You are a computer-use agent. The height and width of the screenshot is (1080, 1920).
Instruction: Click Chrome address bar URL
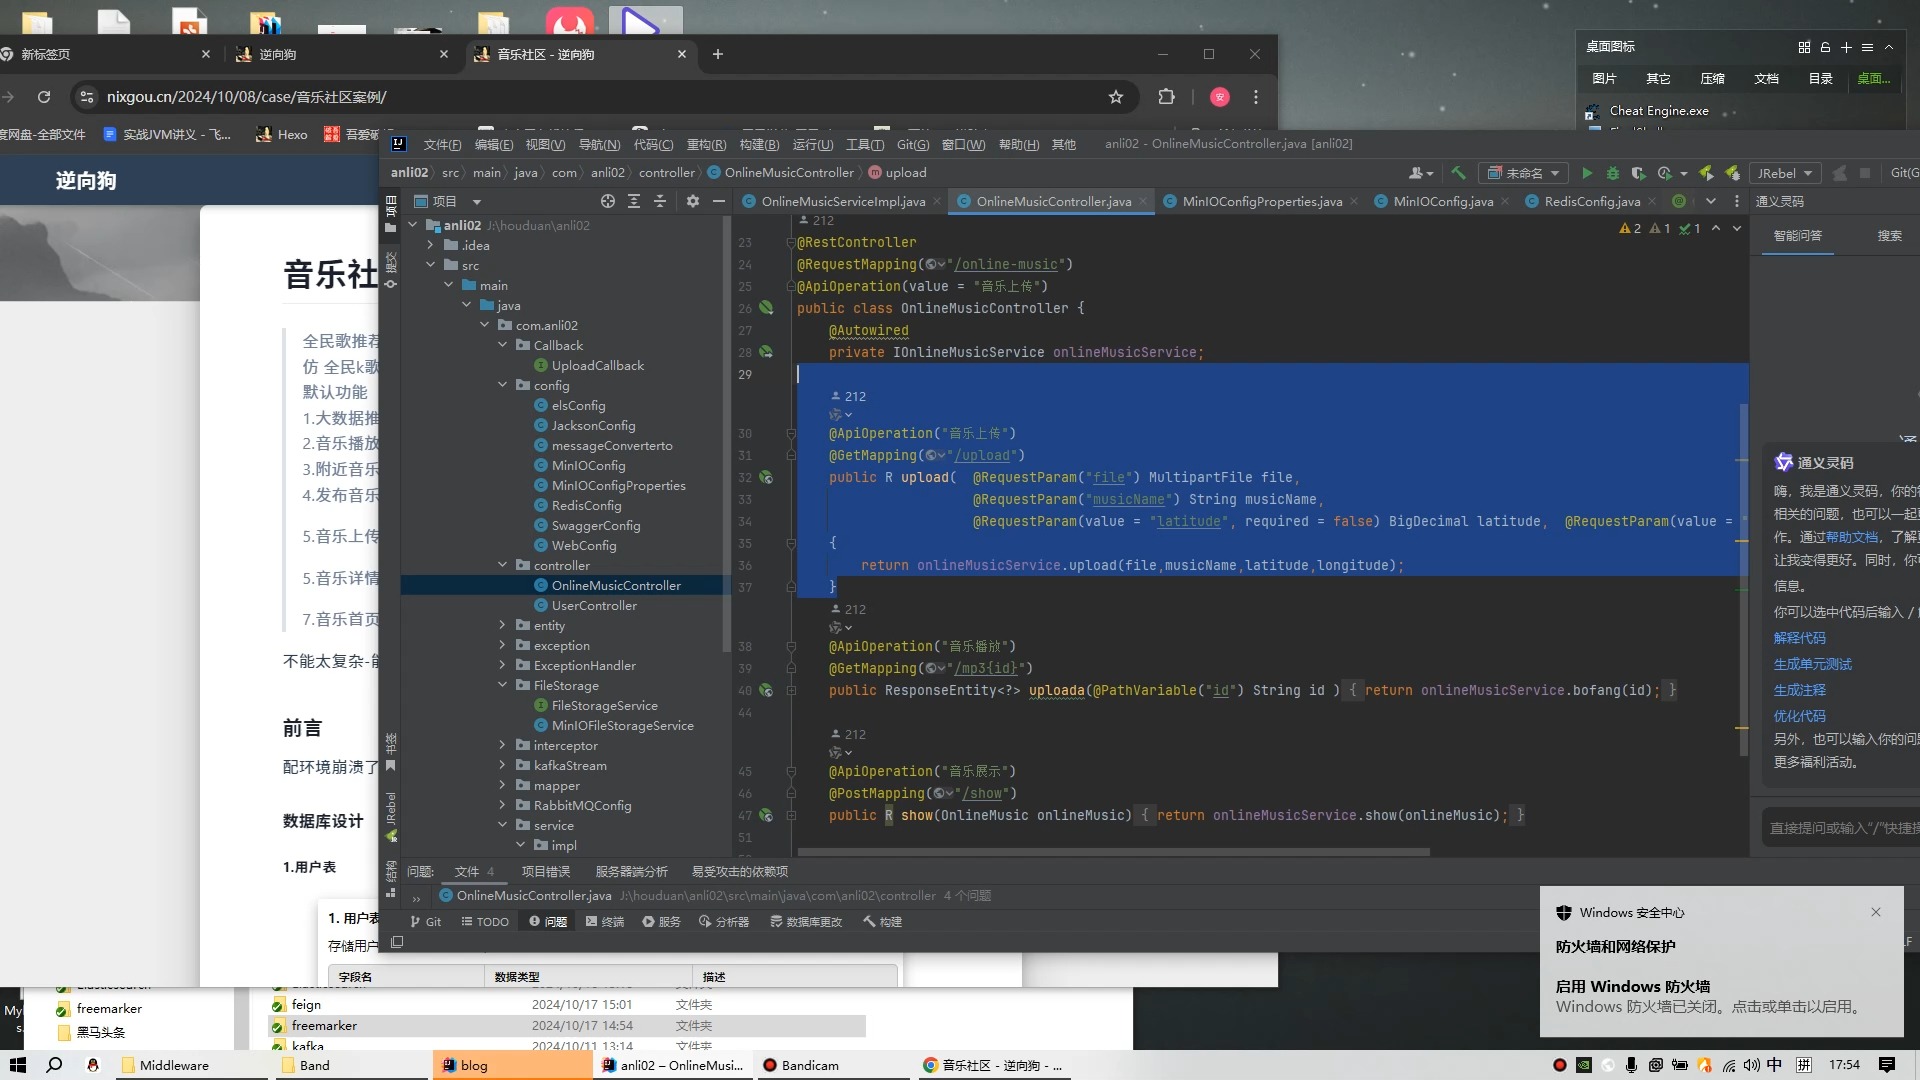246,97
